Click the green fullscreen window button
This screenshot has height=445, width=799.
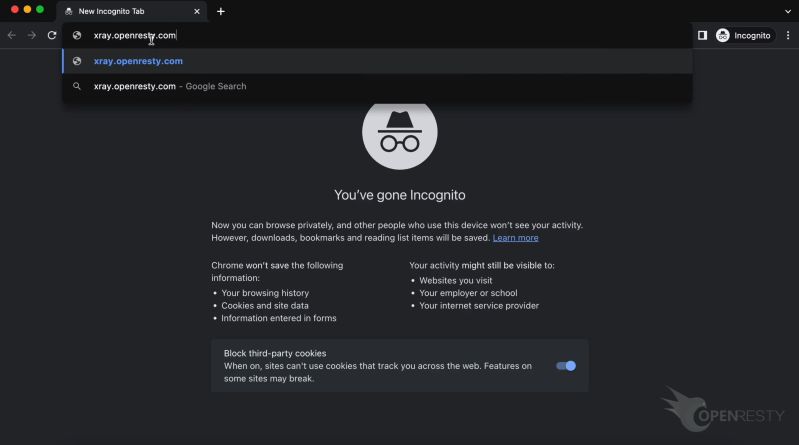[40, 9]
